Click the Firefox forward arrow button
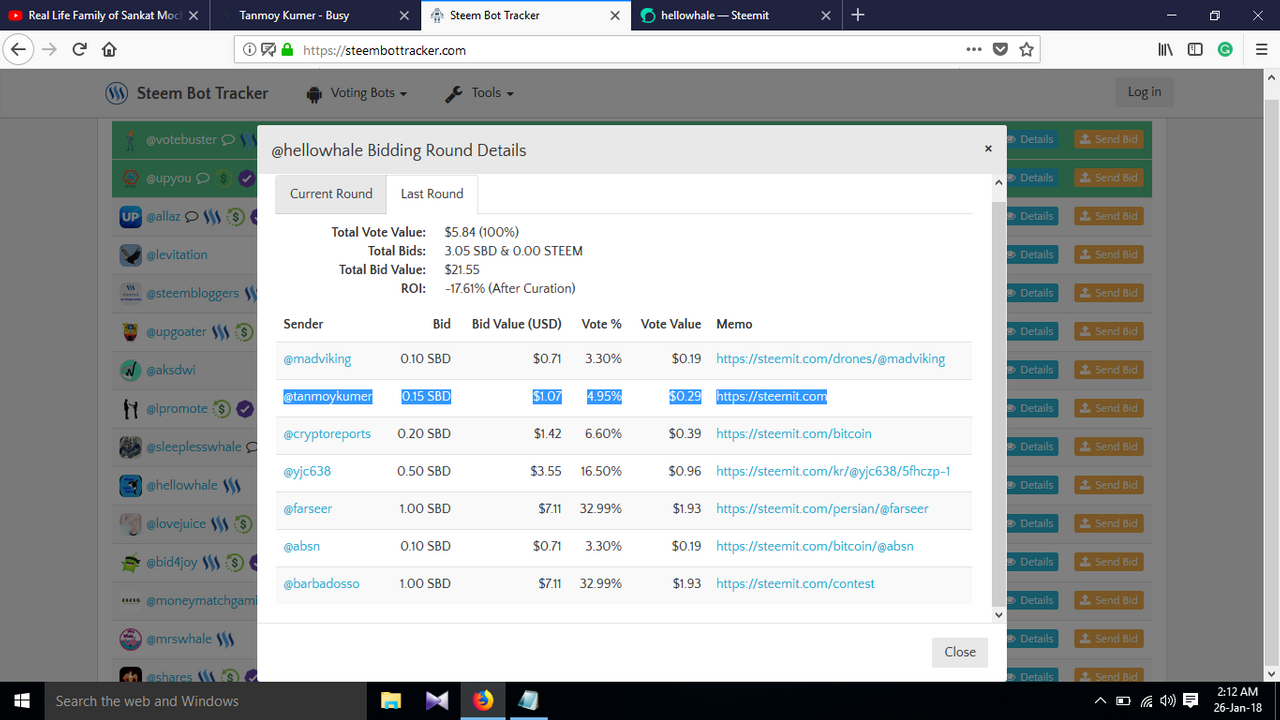 coord(49,49)
